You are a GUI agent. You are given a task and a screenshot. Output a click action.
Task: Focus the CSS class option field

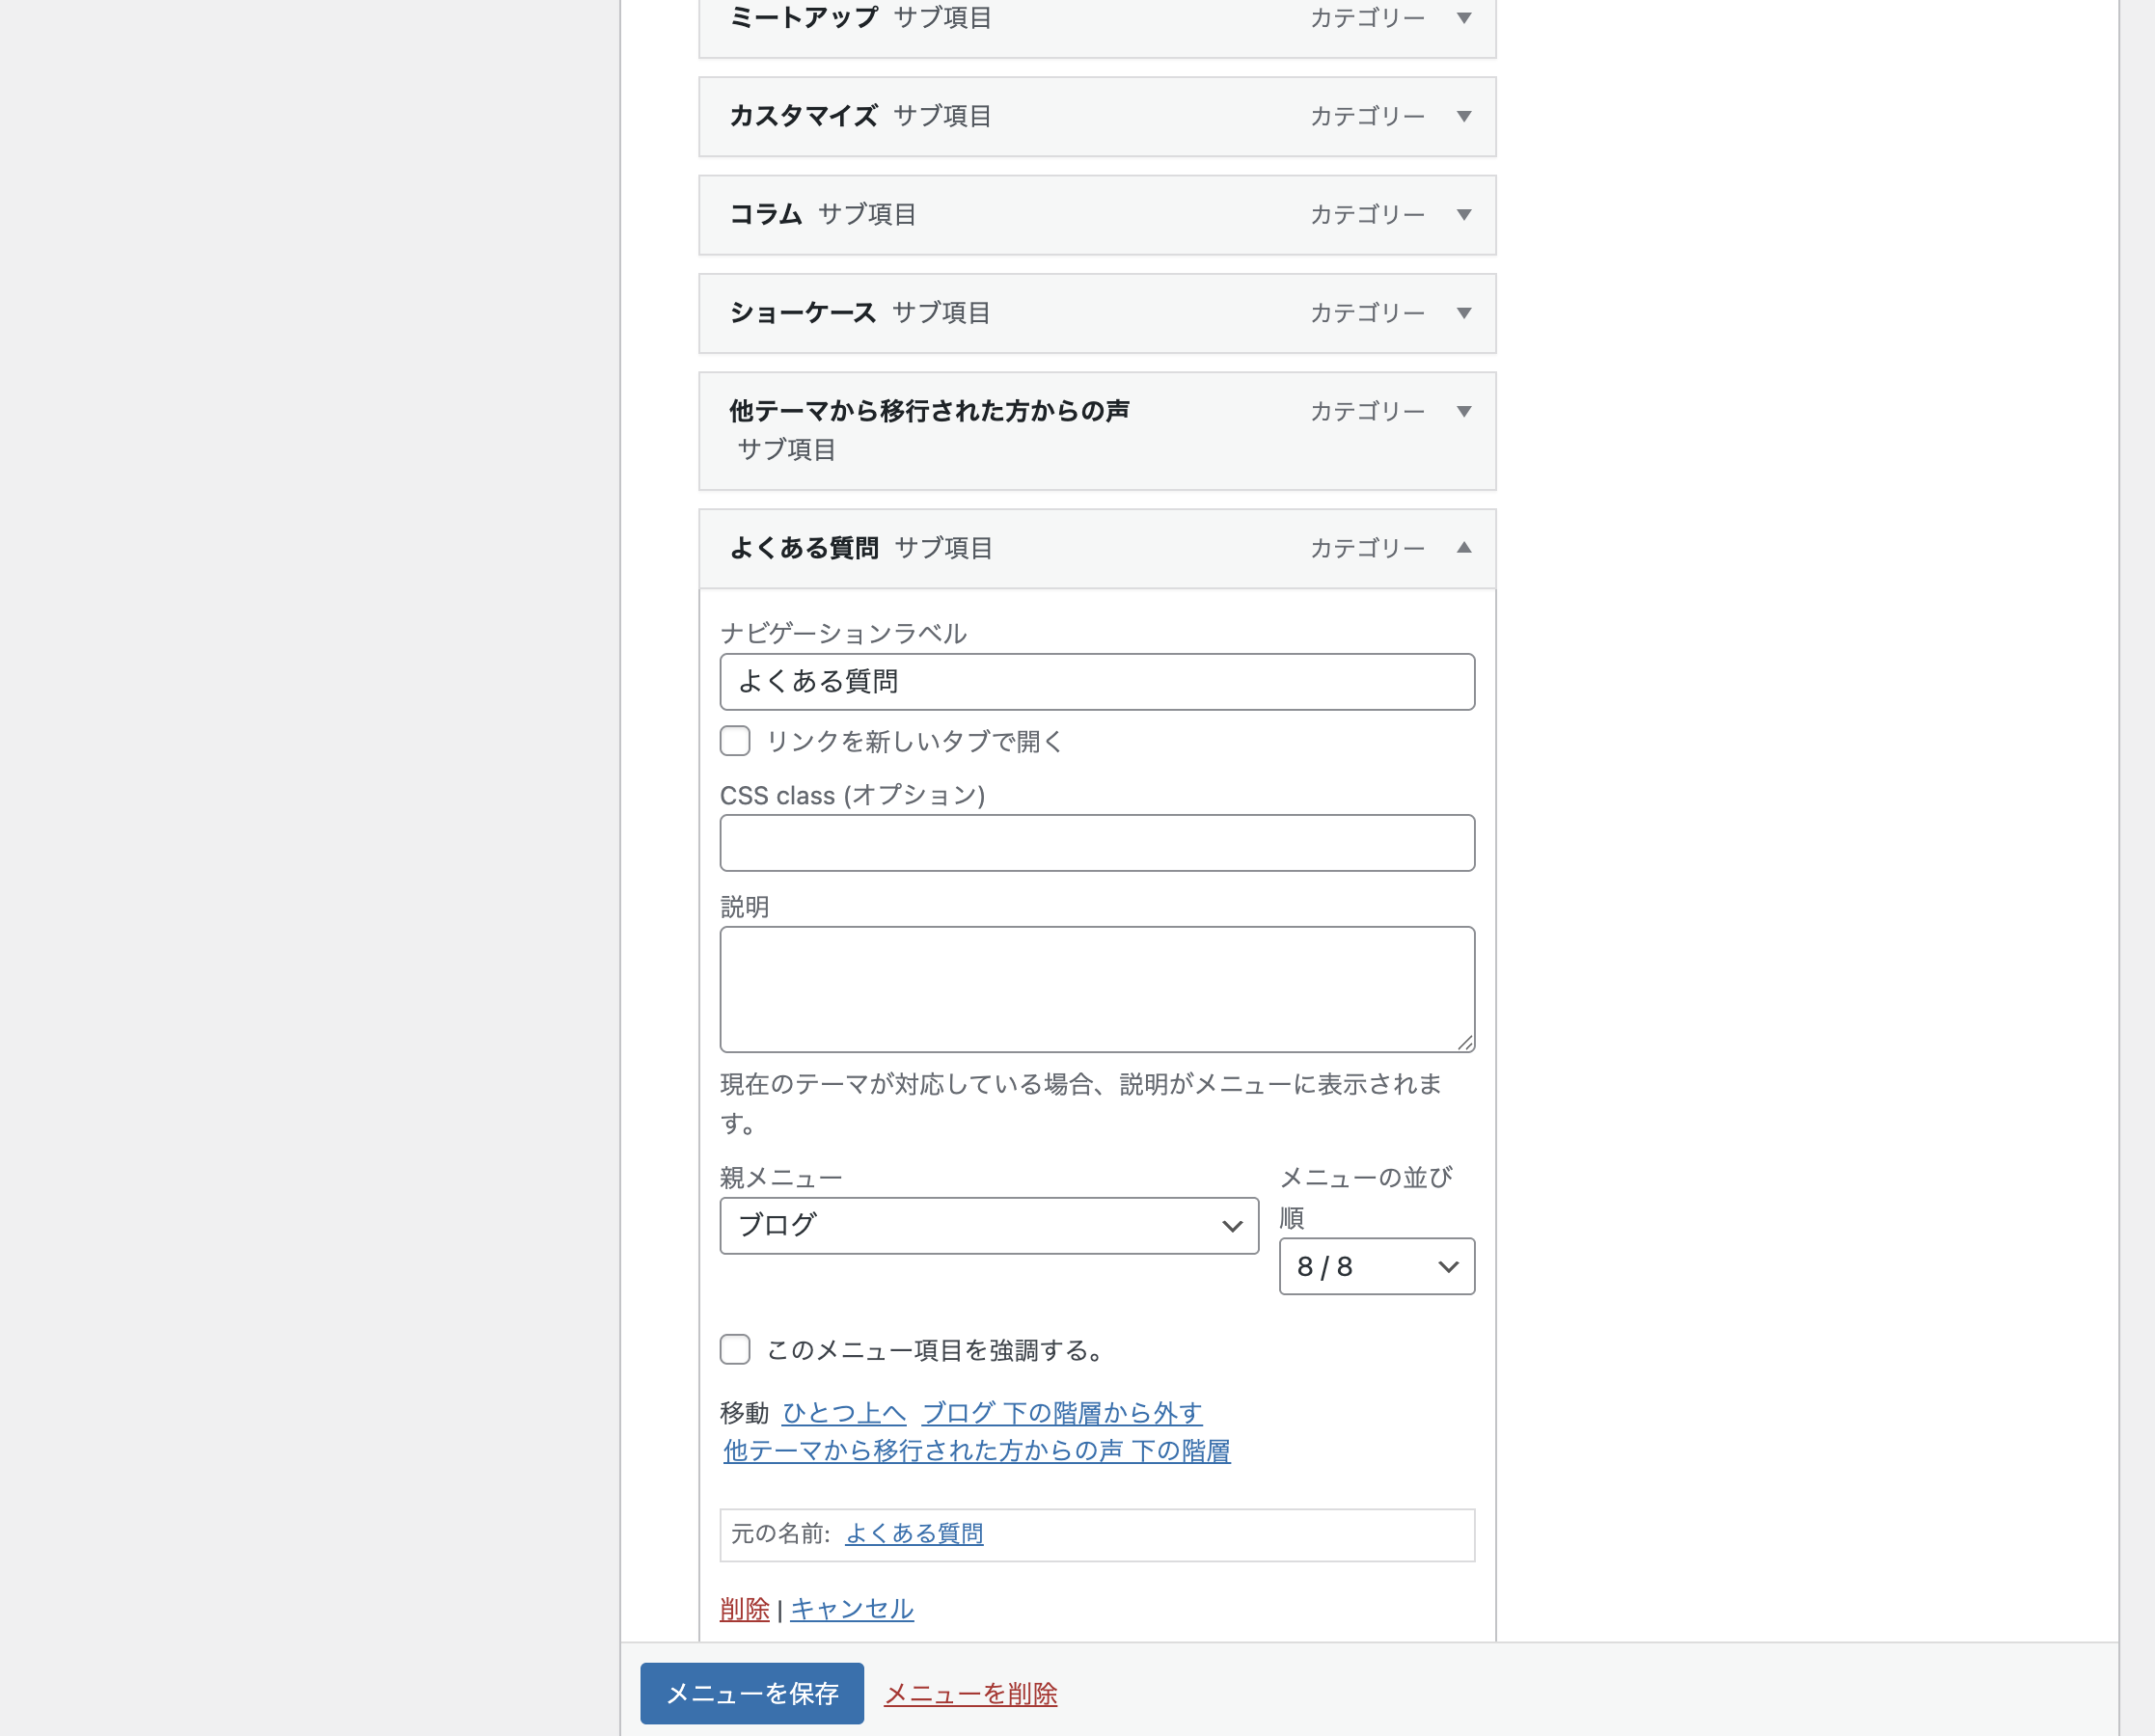pos(1096,843)
